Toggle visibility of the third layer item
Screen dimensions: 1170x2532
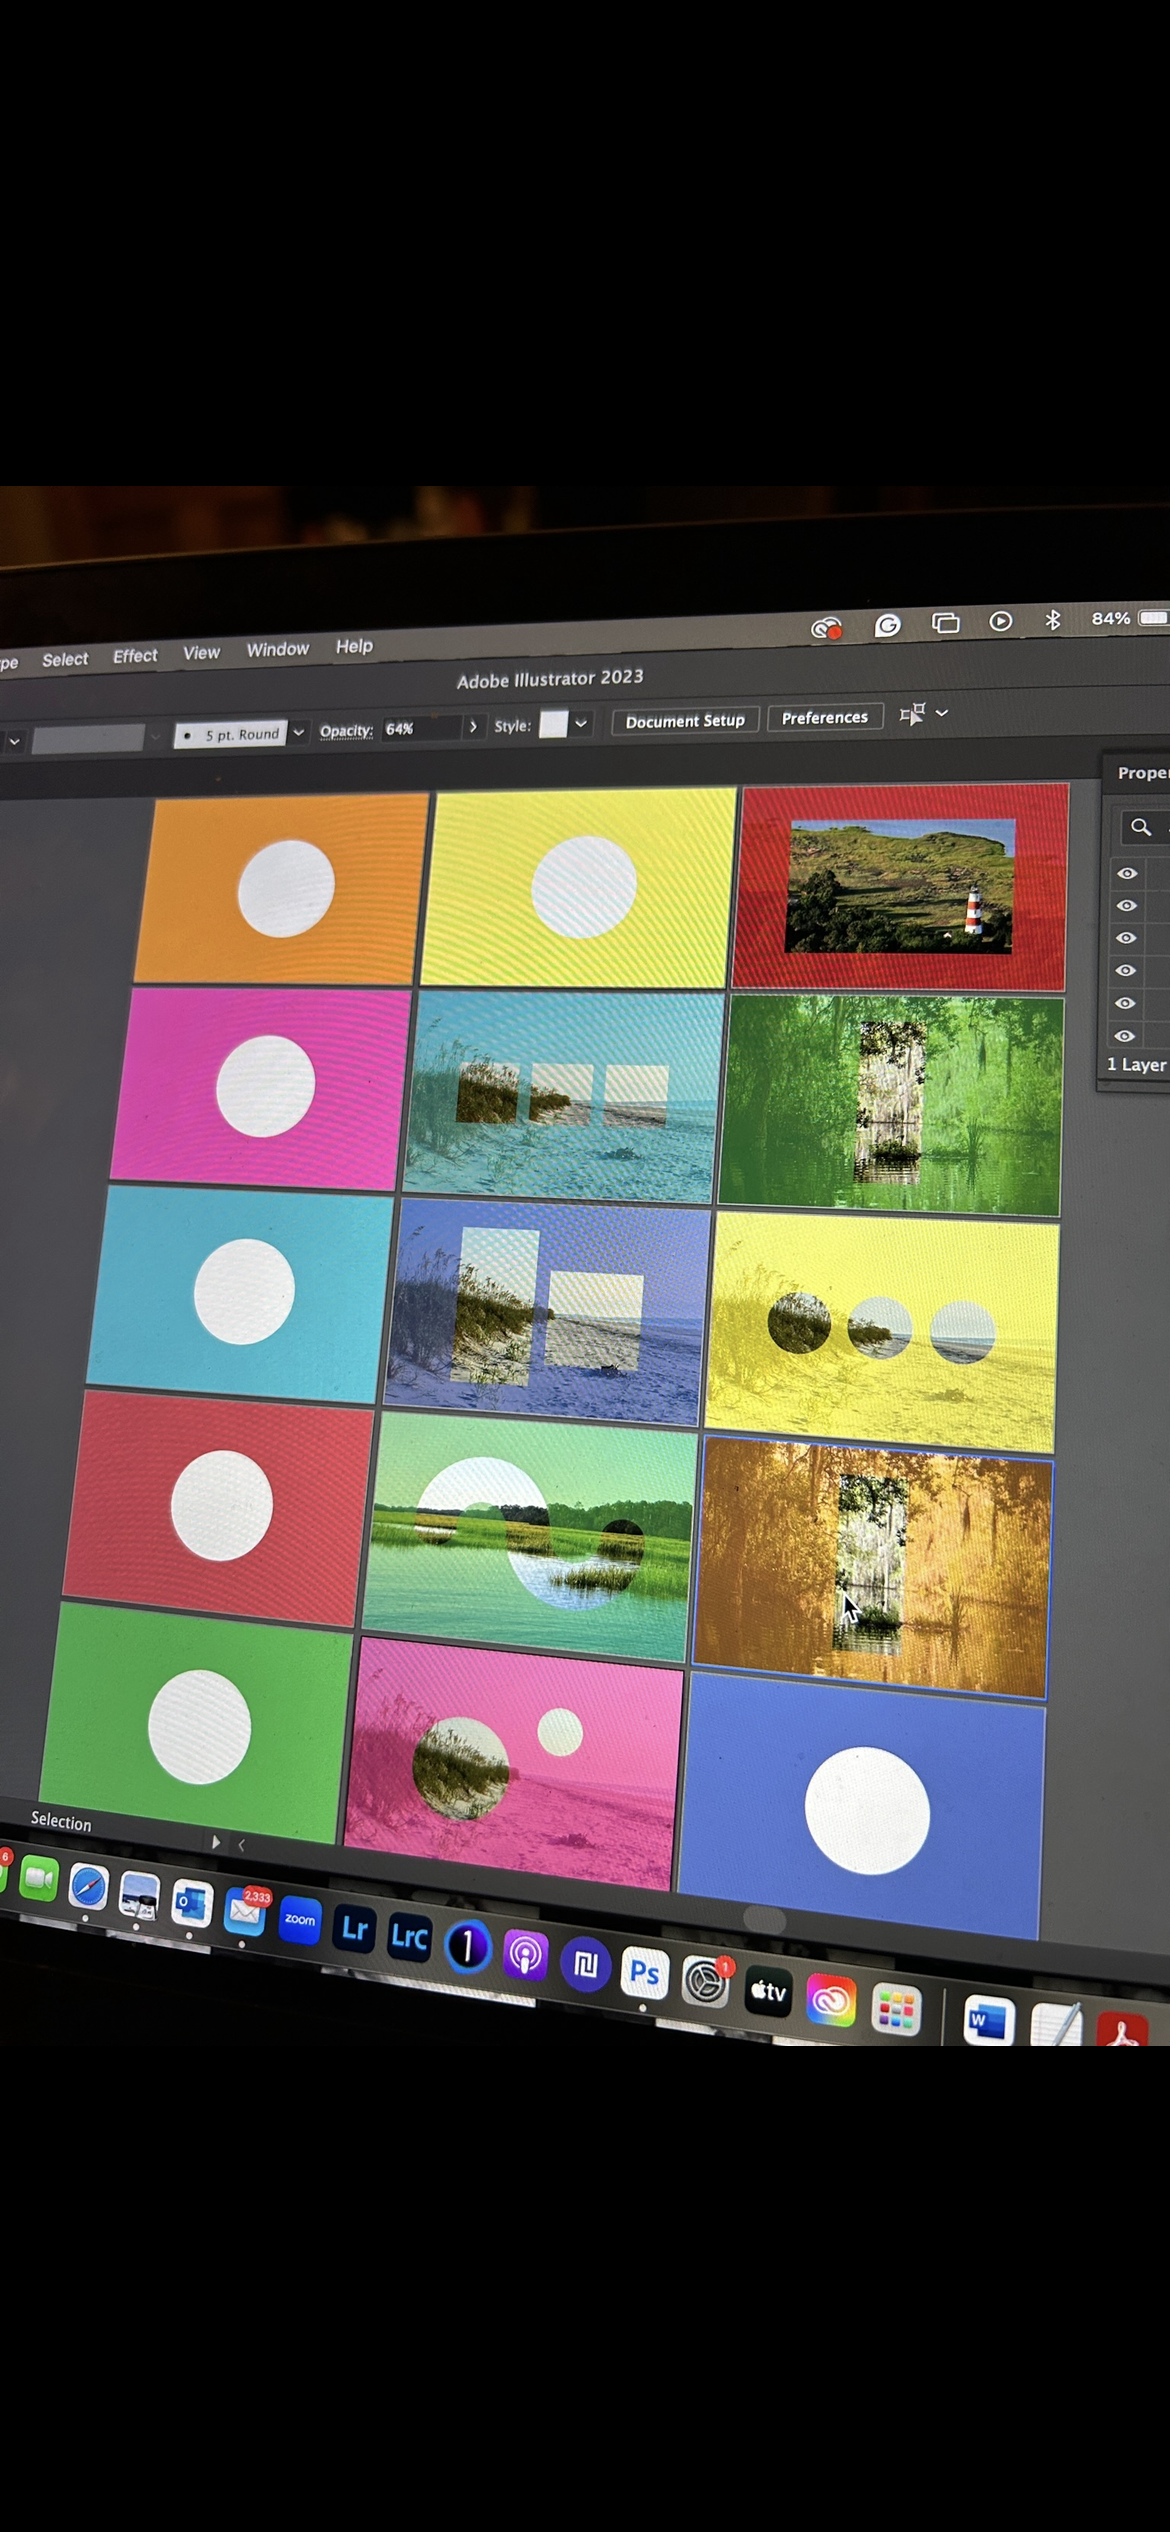coord(1126,938)
